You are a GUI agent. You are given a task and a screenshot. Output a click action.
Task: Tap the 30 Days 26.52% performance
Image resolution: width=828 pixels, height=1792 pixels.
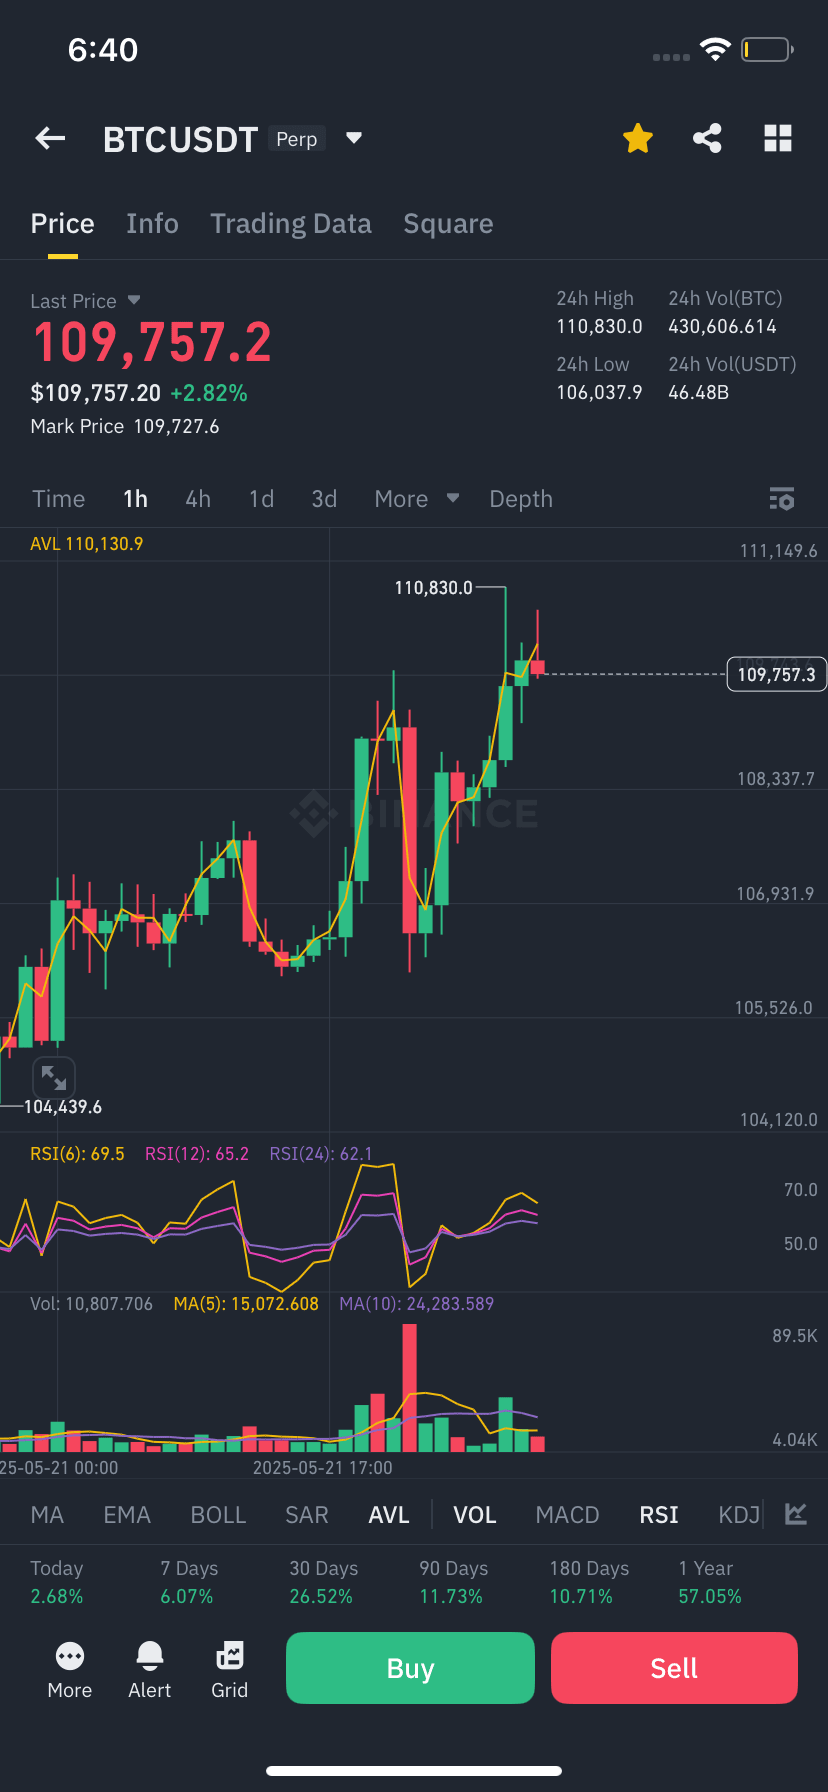tap(323, 1582)
